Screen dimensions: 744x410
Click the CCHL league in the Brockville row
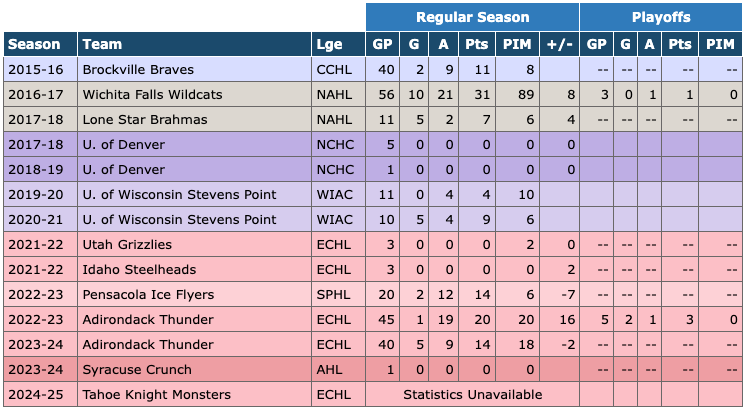coord(331,70)
